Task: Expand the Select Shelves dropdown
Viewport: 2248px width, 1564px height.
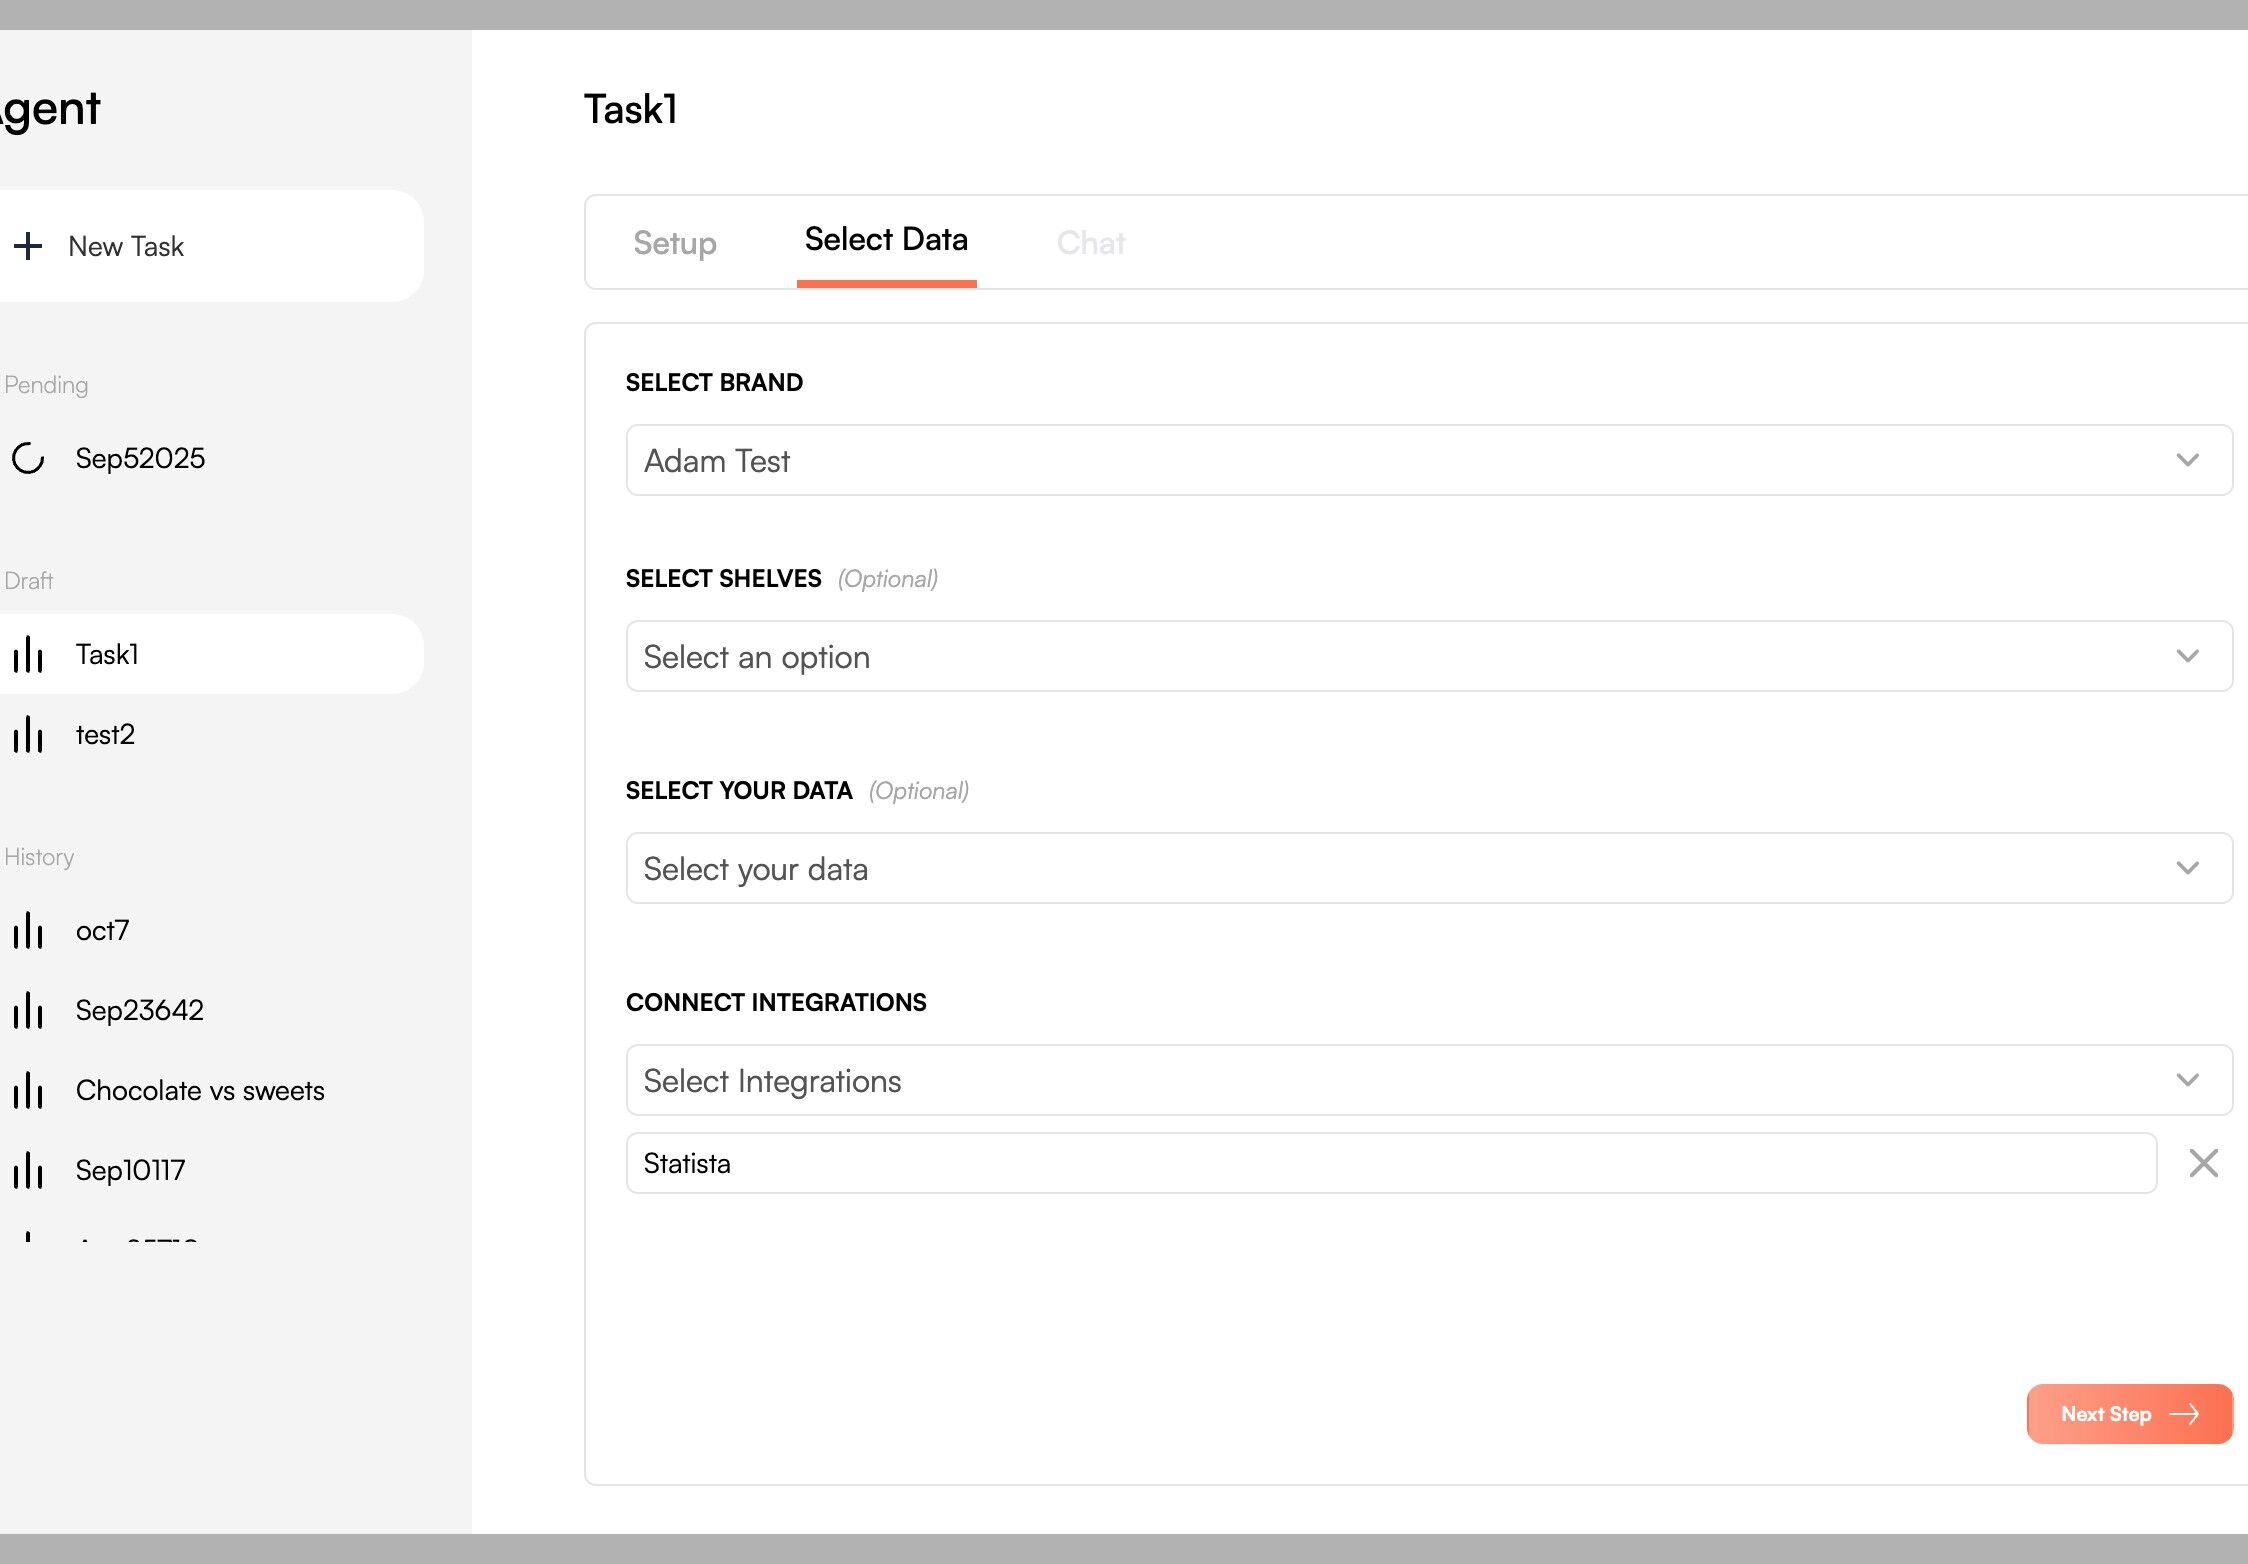Action: tap(1428, 656)
